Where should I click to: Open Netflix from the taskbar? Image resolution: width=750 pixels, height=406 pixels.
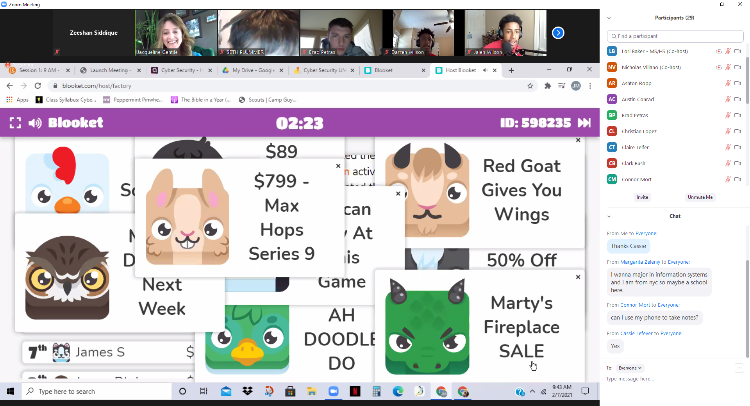[x=355, y=392]
